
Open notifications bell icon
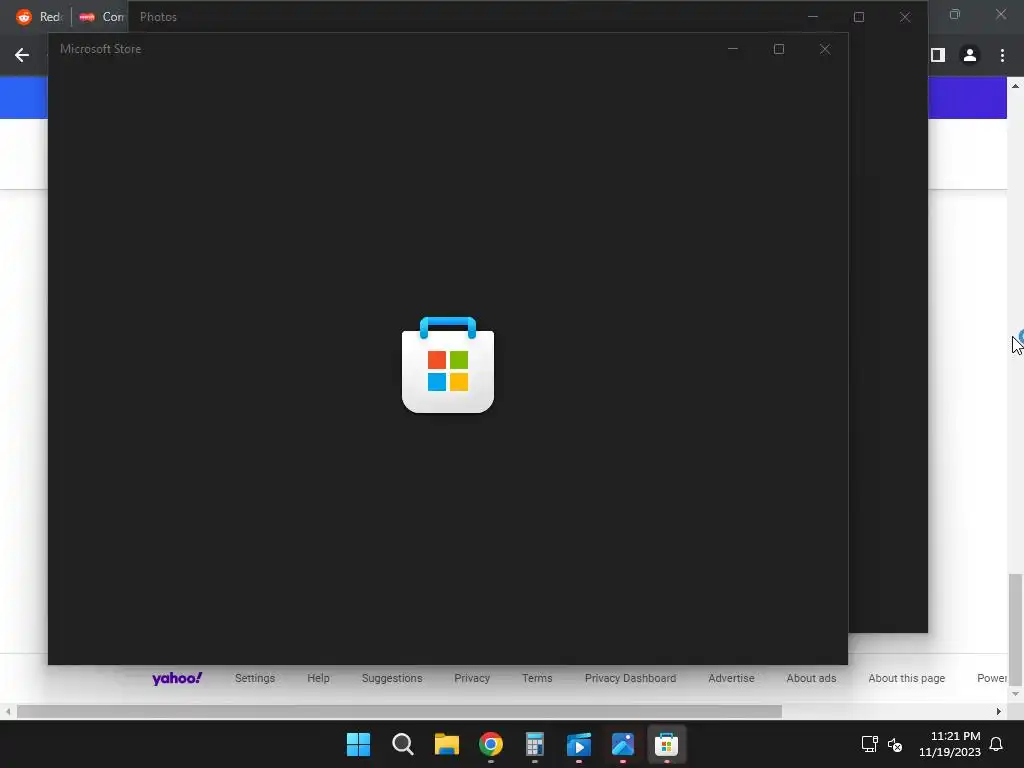pos(996,744)
